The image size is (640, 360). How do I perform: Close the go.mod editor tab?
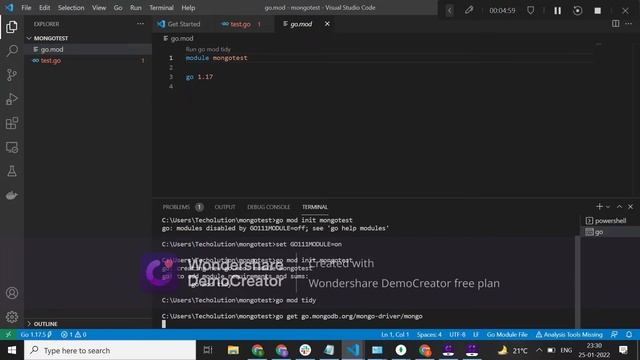[327, 24]
